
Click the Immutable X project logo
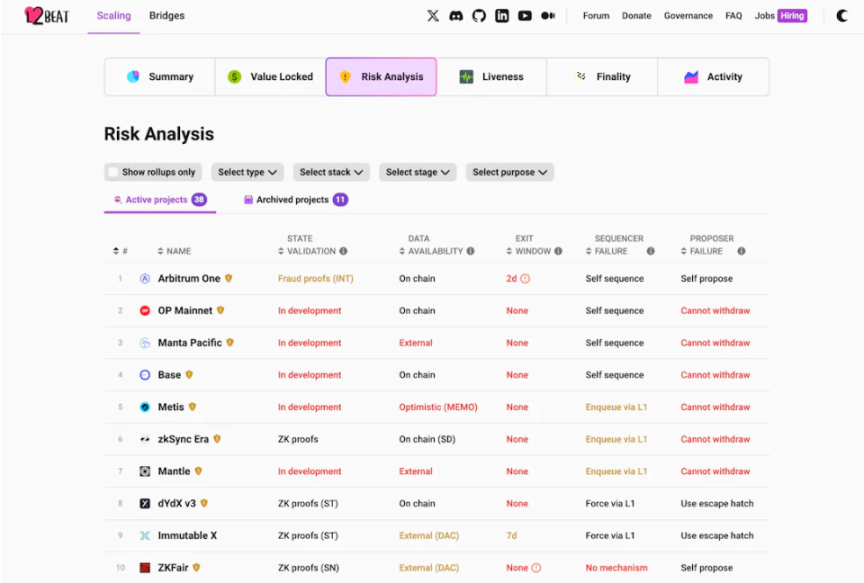[x=145, y=536]
